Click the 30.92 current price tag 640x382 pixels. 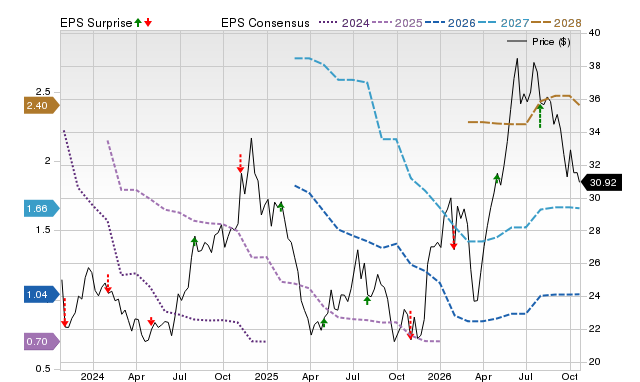click(601, 182)
